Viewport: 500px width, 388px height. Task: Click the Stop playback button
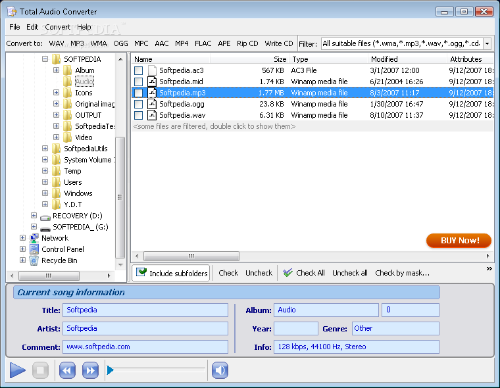41,370
